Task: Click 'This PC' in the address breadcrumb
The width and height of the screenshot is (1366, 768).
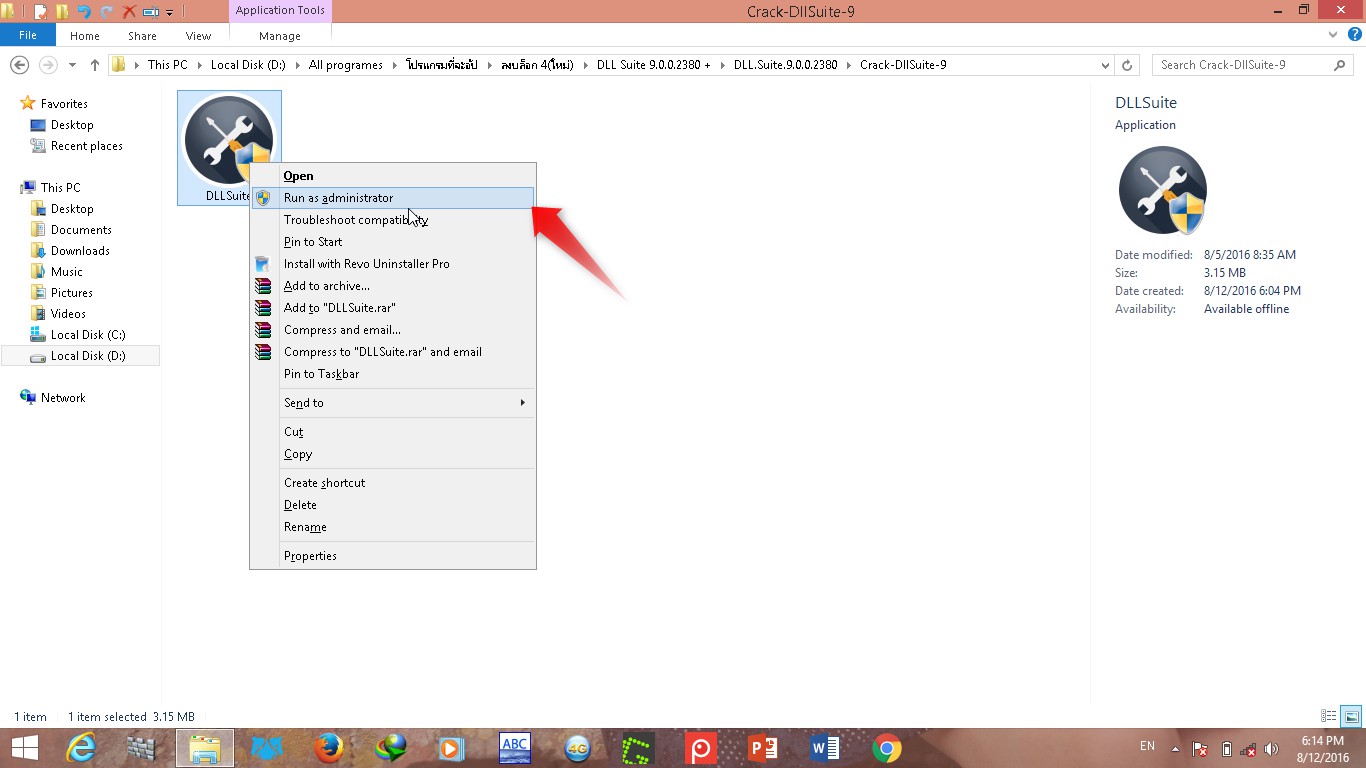Action: pos(167,65)
